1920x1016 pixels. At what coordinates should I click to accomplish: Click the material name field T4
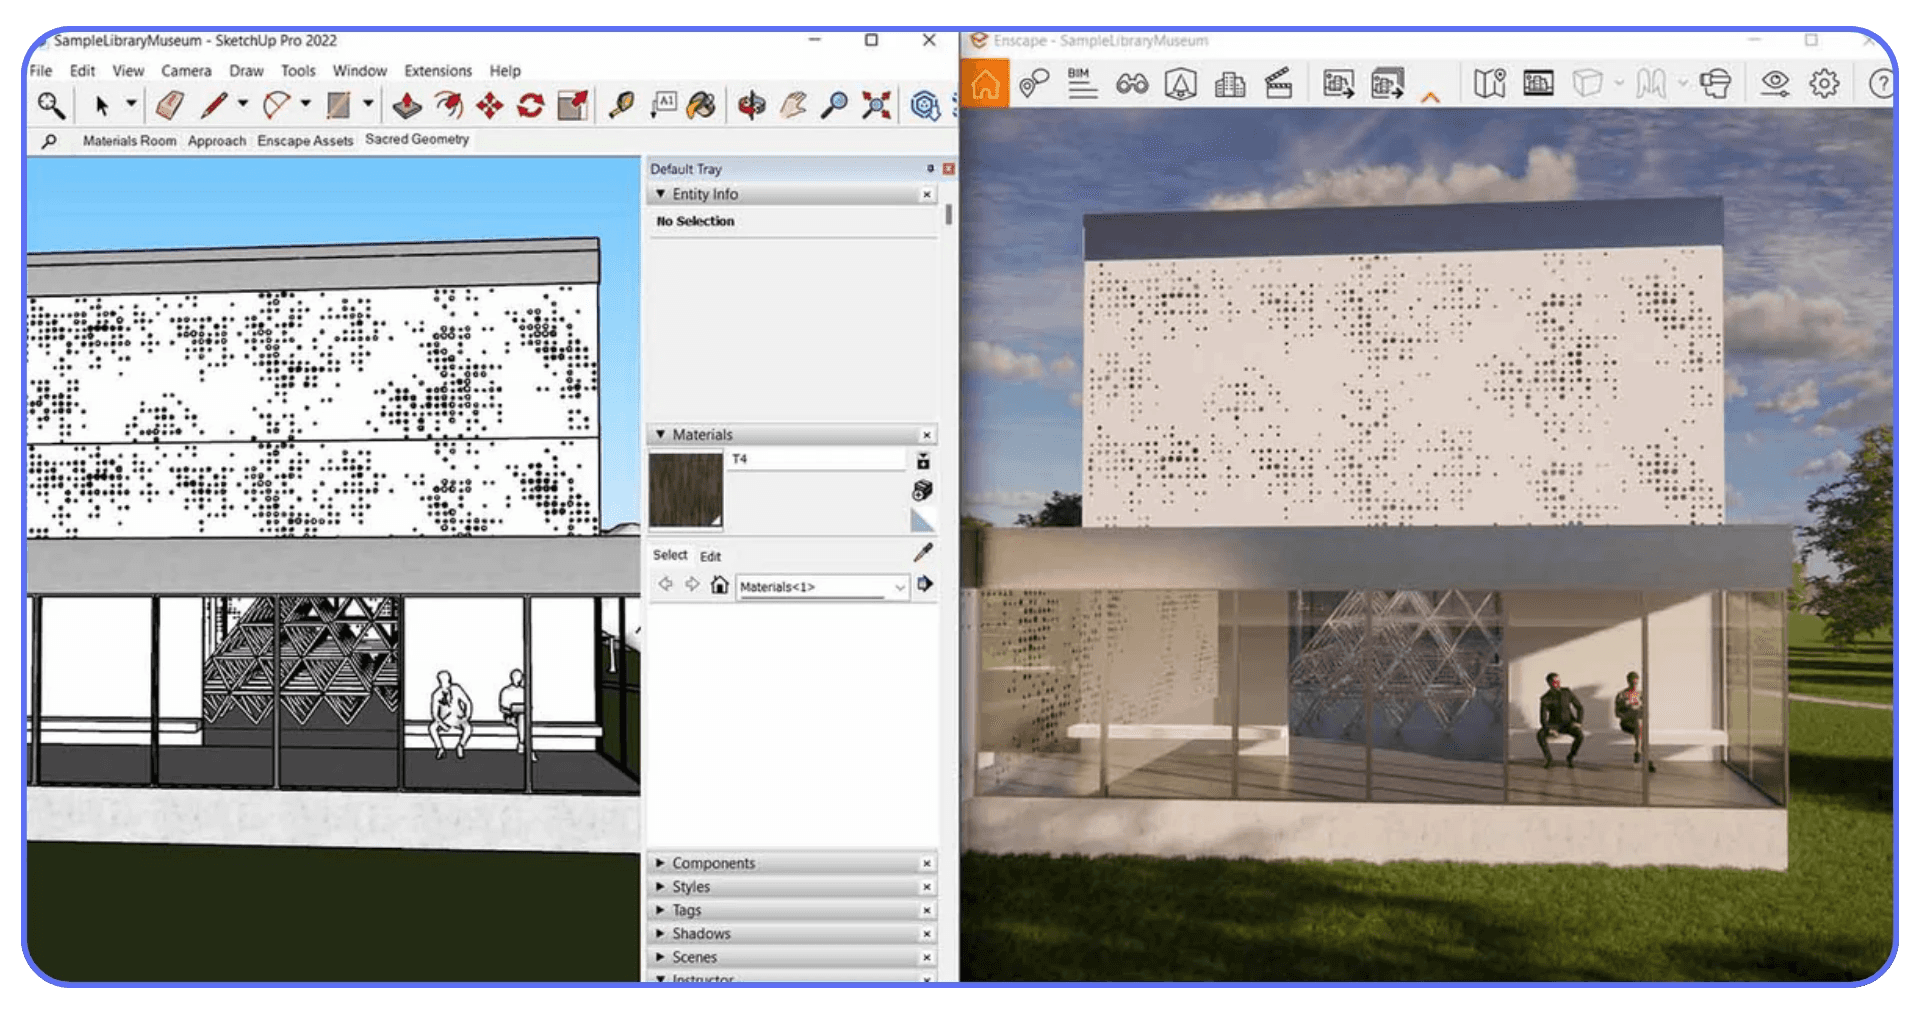point(817,460)
